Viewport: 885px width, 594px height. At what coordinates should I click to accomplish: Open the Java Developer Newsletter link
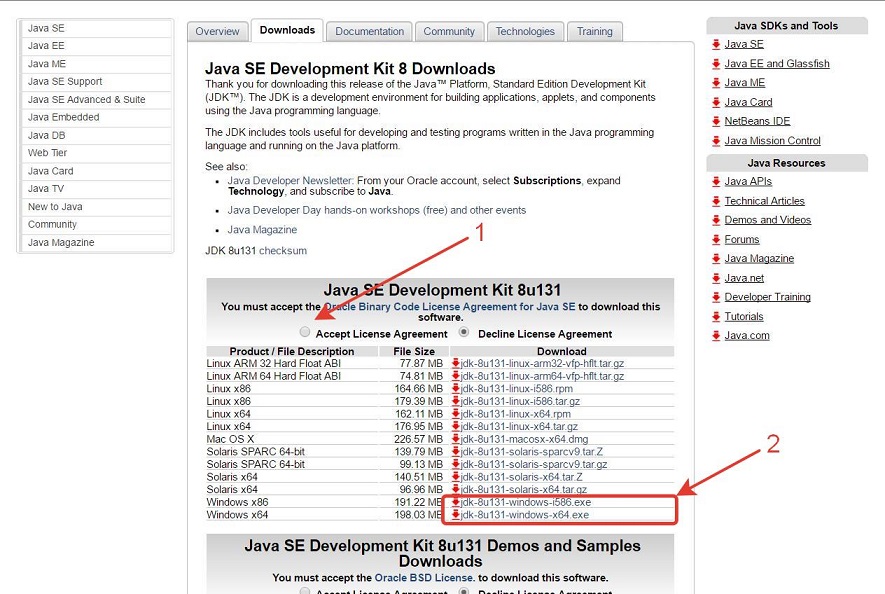[x=291, y=181]
